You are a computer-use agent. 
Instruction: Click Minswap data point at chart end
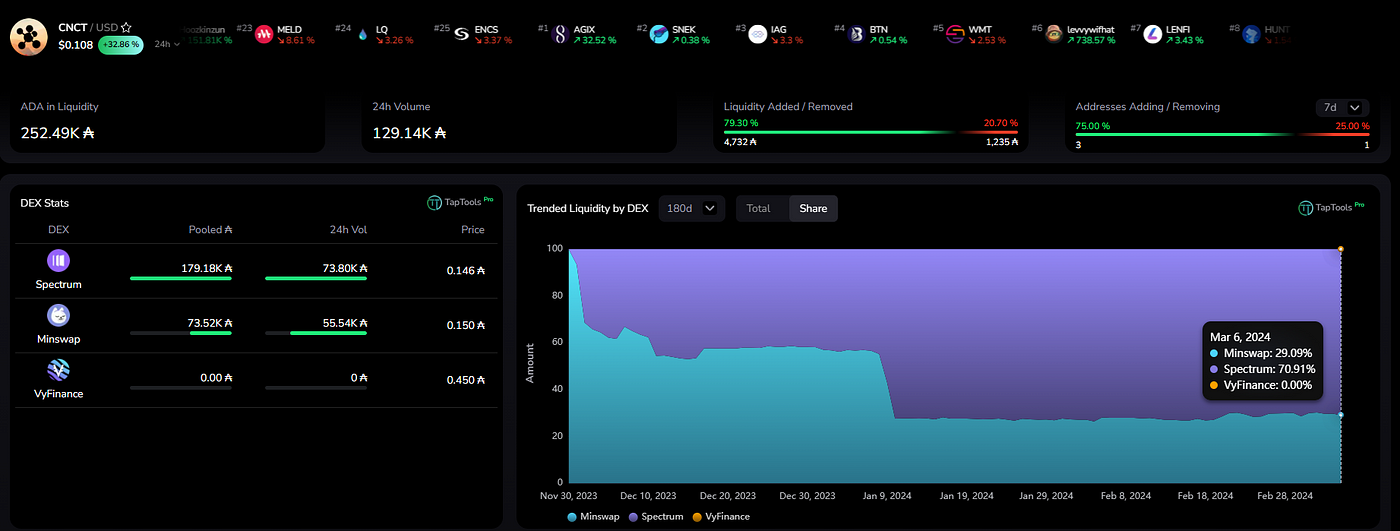pyautogui.click(x=1340, y=414)
